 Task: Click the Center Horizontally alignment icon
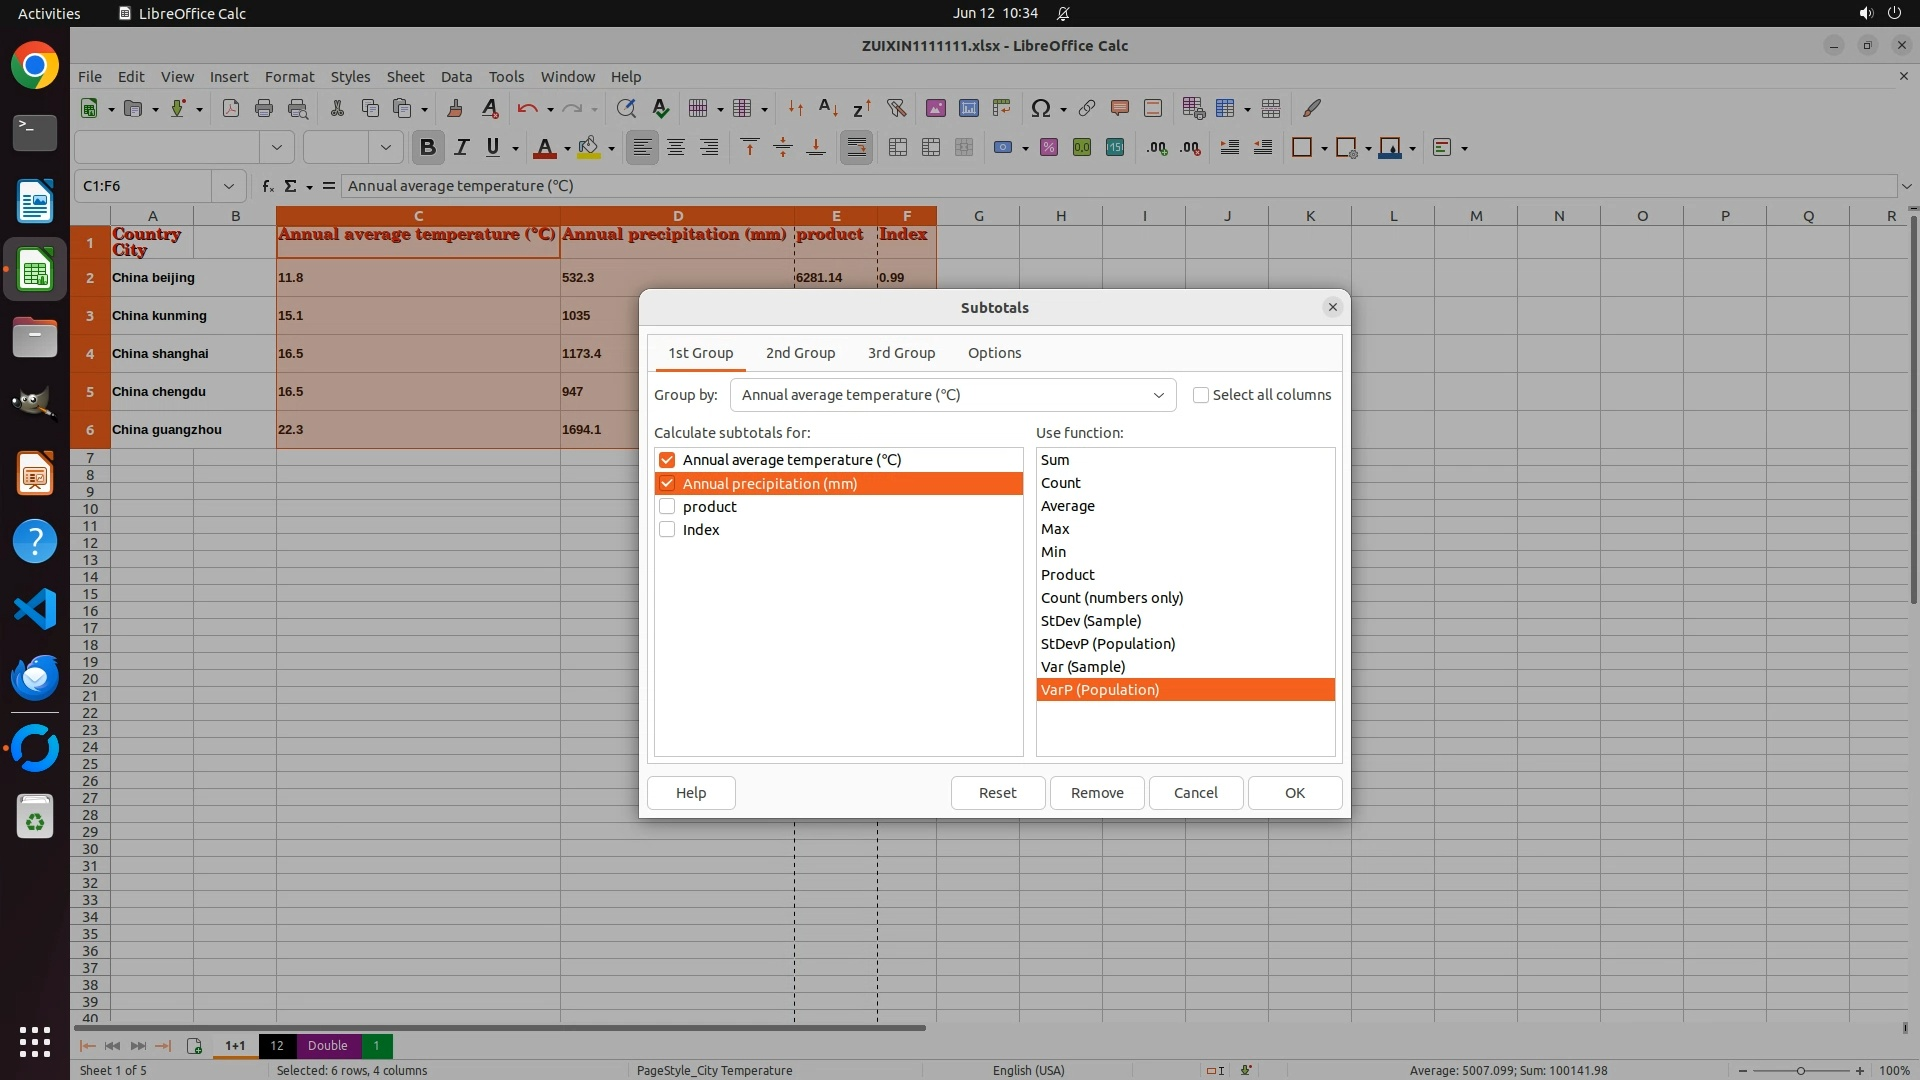click(x=676, y=148)
